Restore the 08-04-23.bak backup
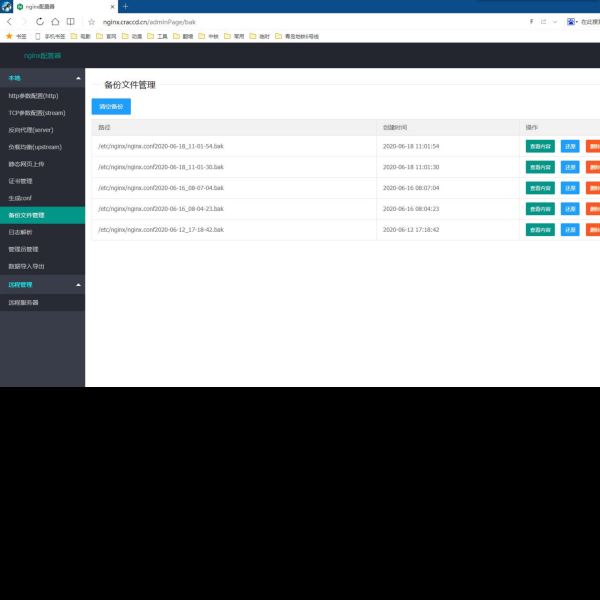The height and width of the screenshot is (600, 600). click(x=570, y=209)
